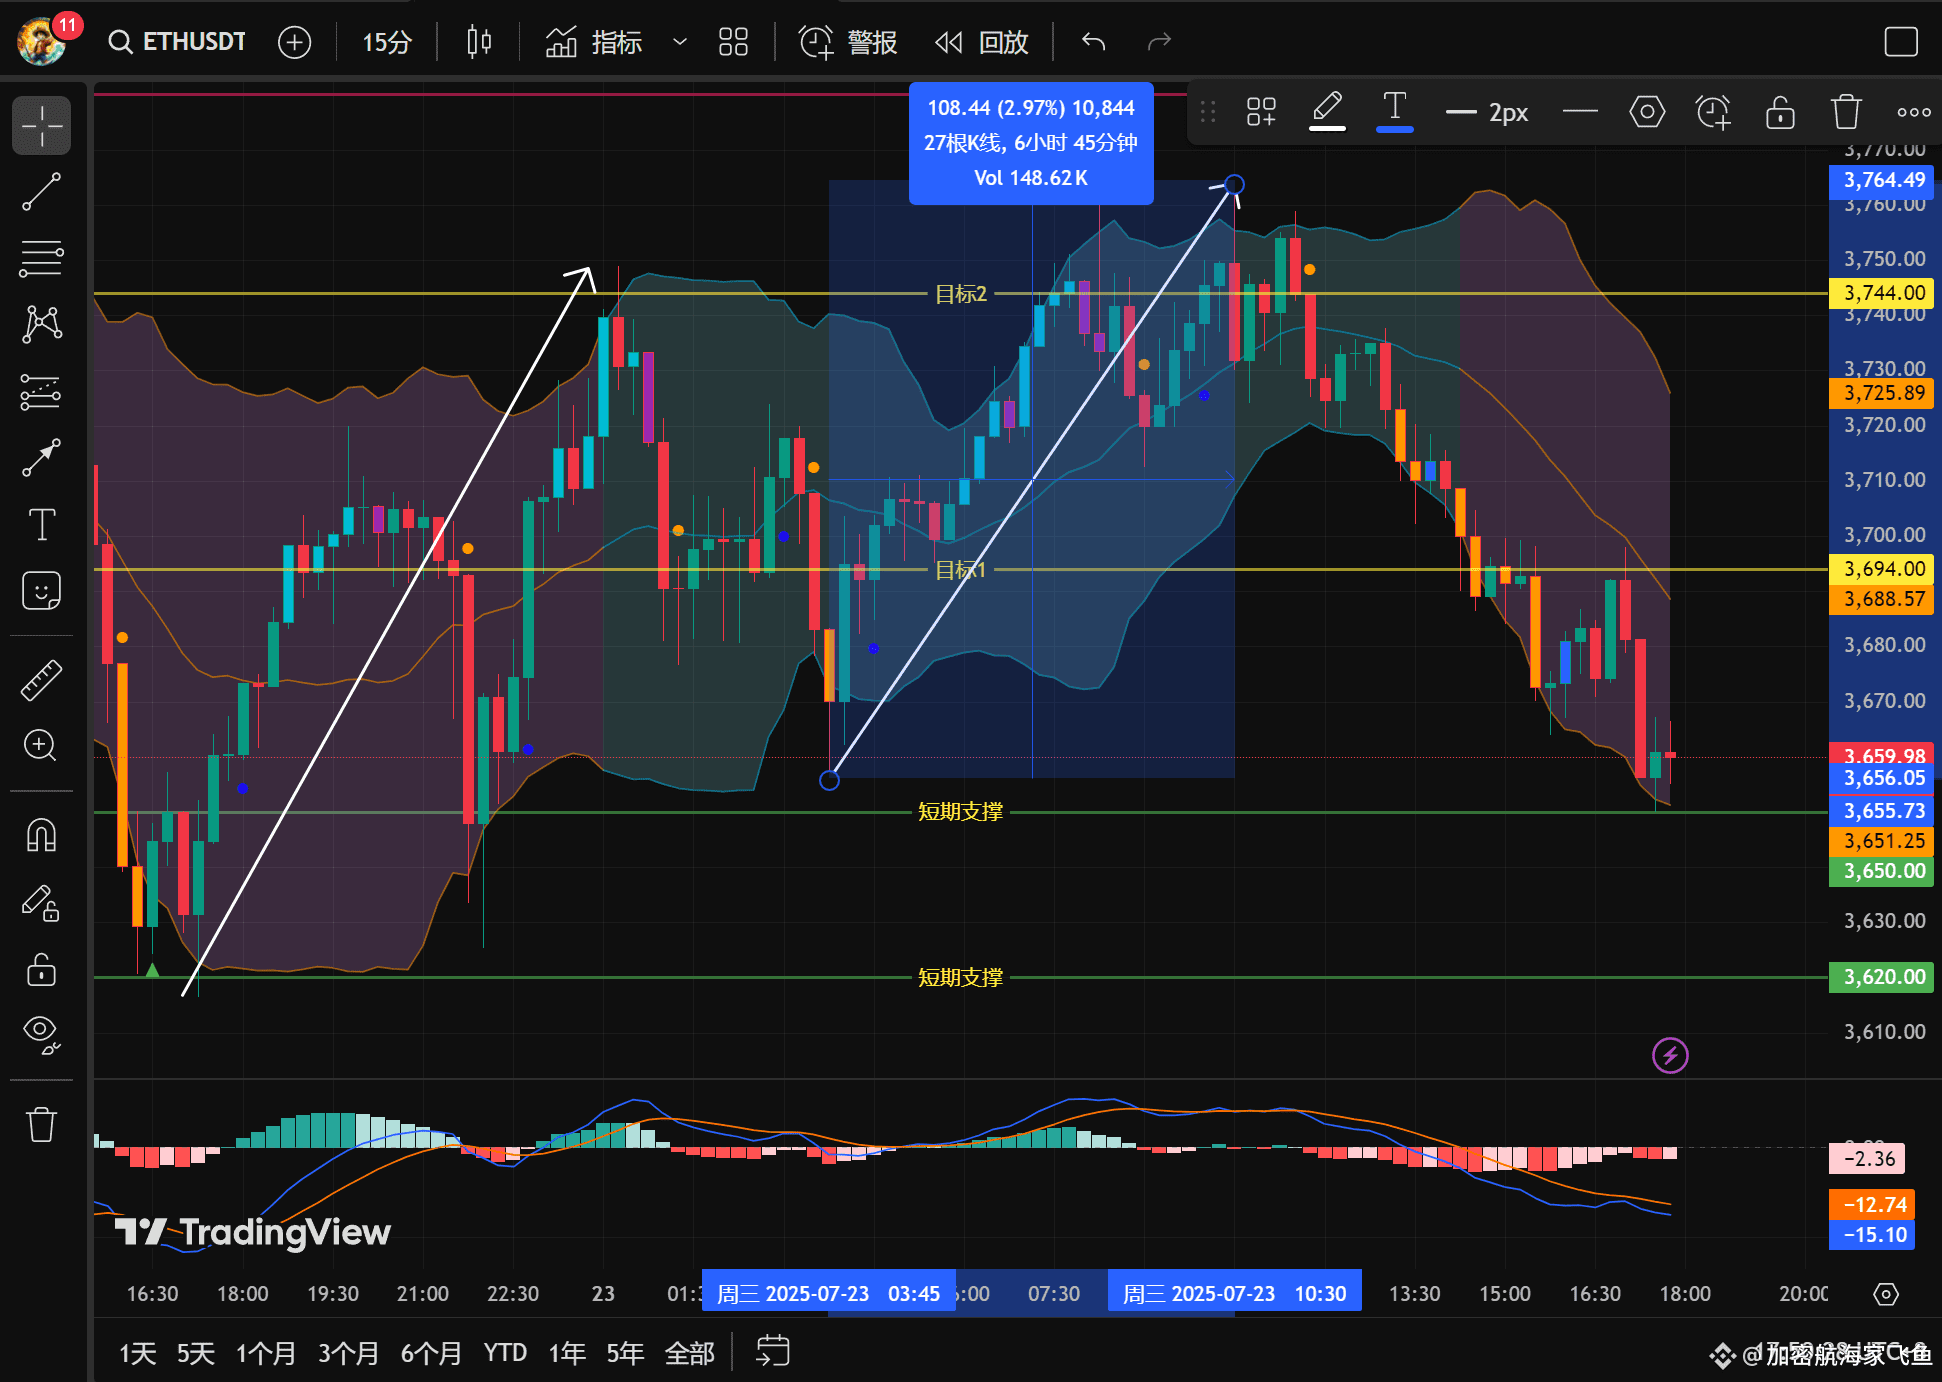Add alert on selected drawing

[x=1713, y=112]
